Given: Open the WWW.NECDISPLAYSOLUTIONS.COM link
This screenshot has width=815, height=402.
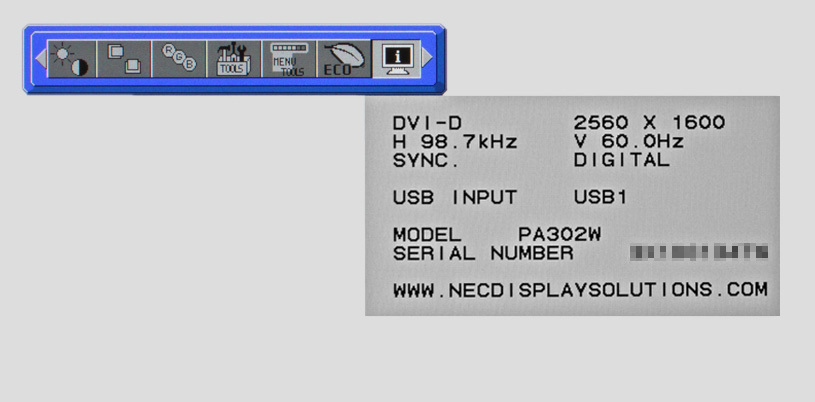Looking at the screenshot, I should pos(580,290).
